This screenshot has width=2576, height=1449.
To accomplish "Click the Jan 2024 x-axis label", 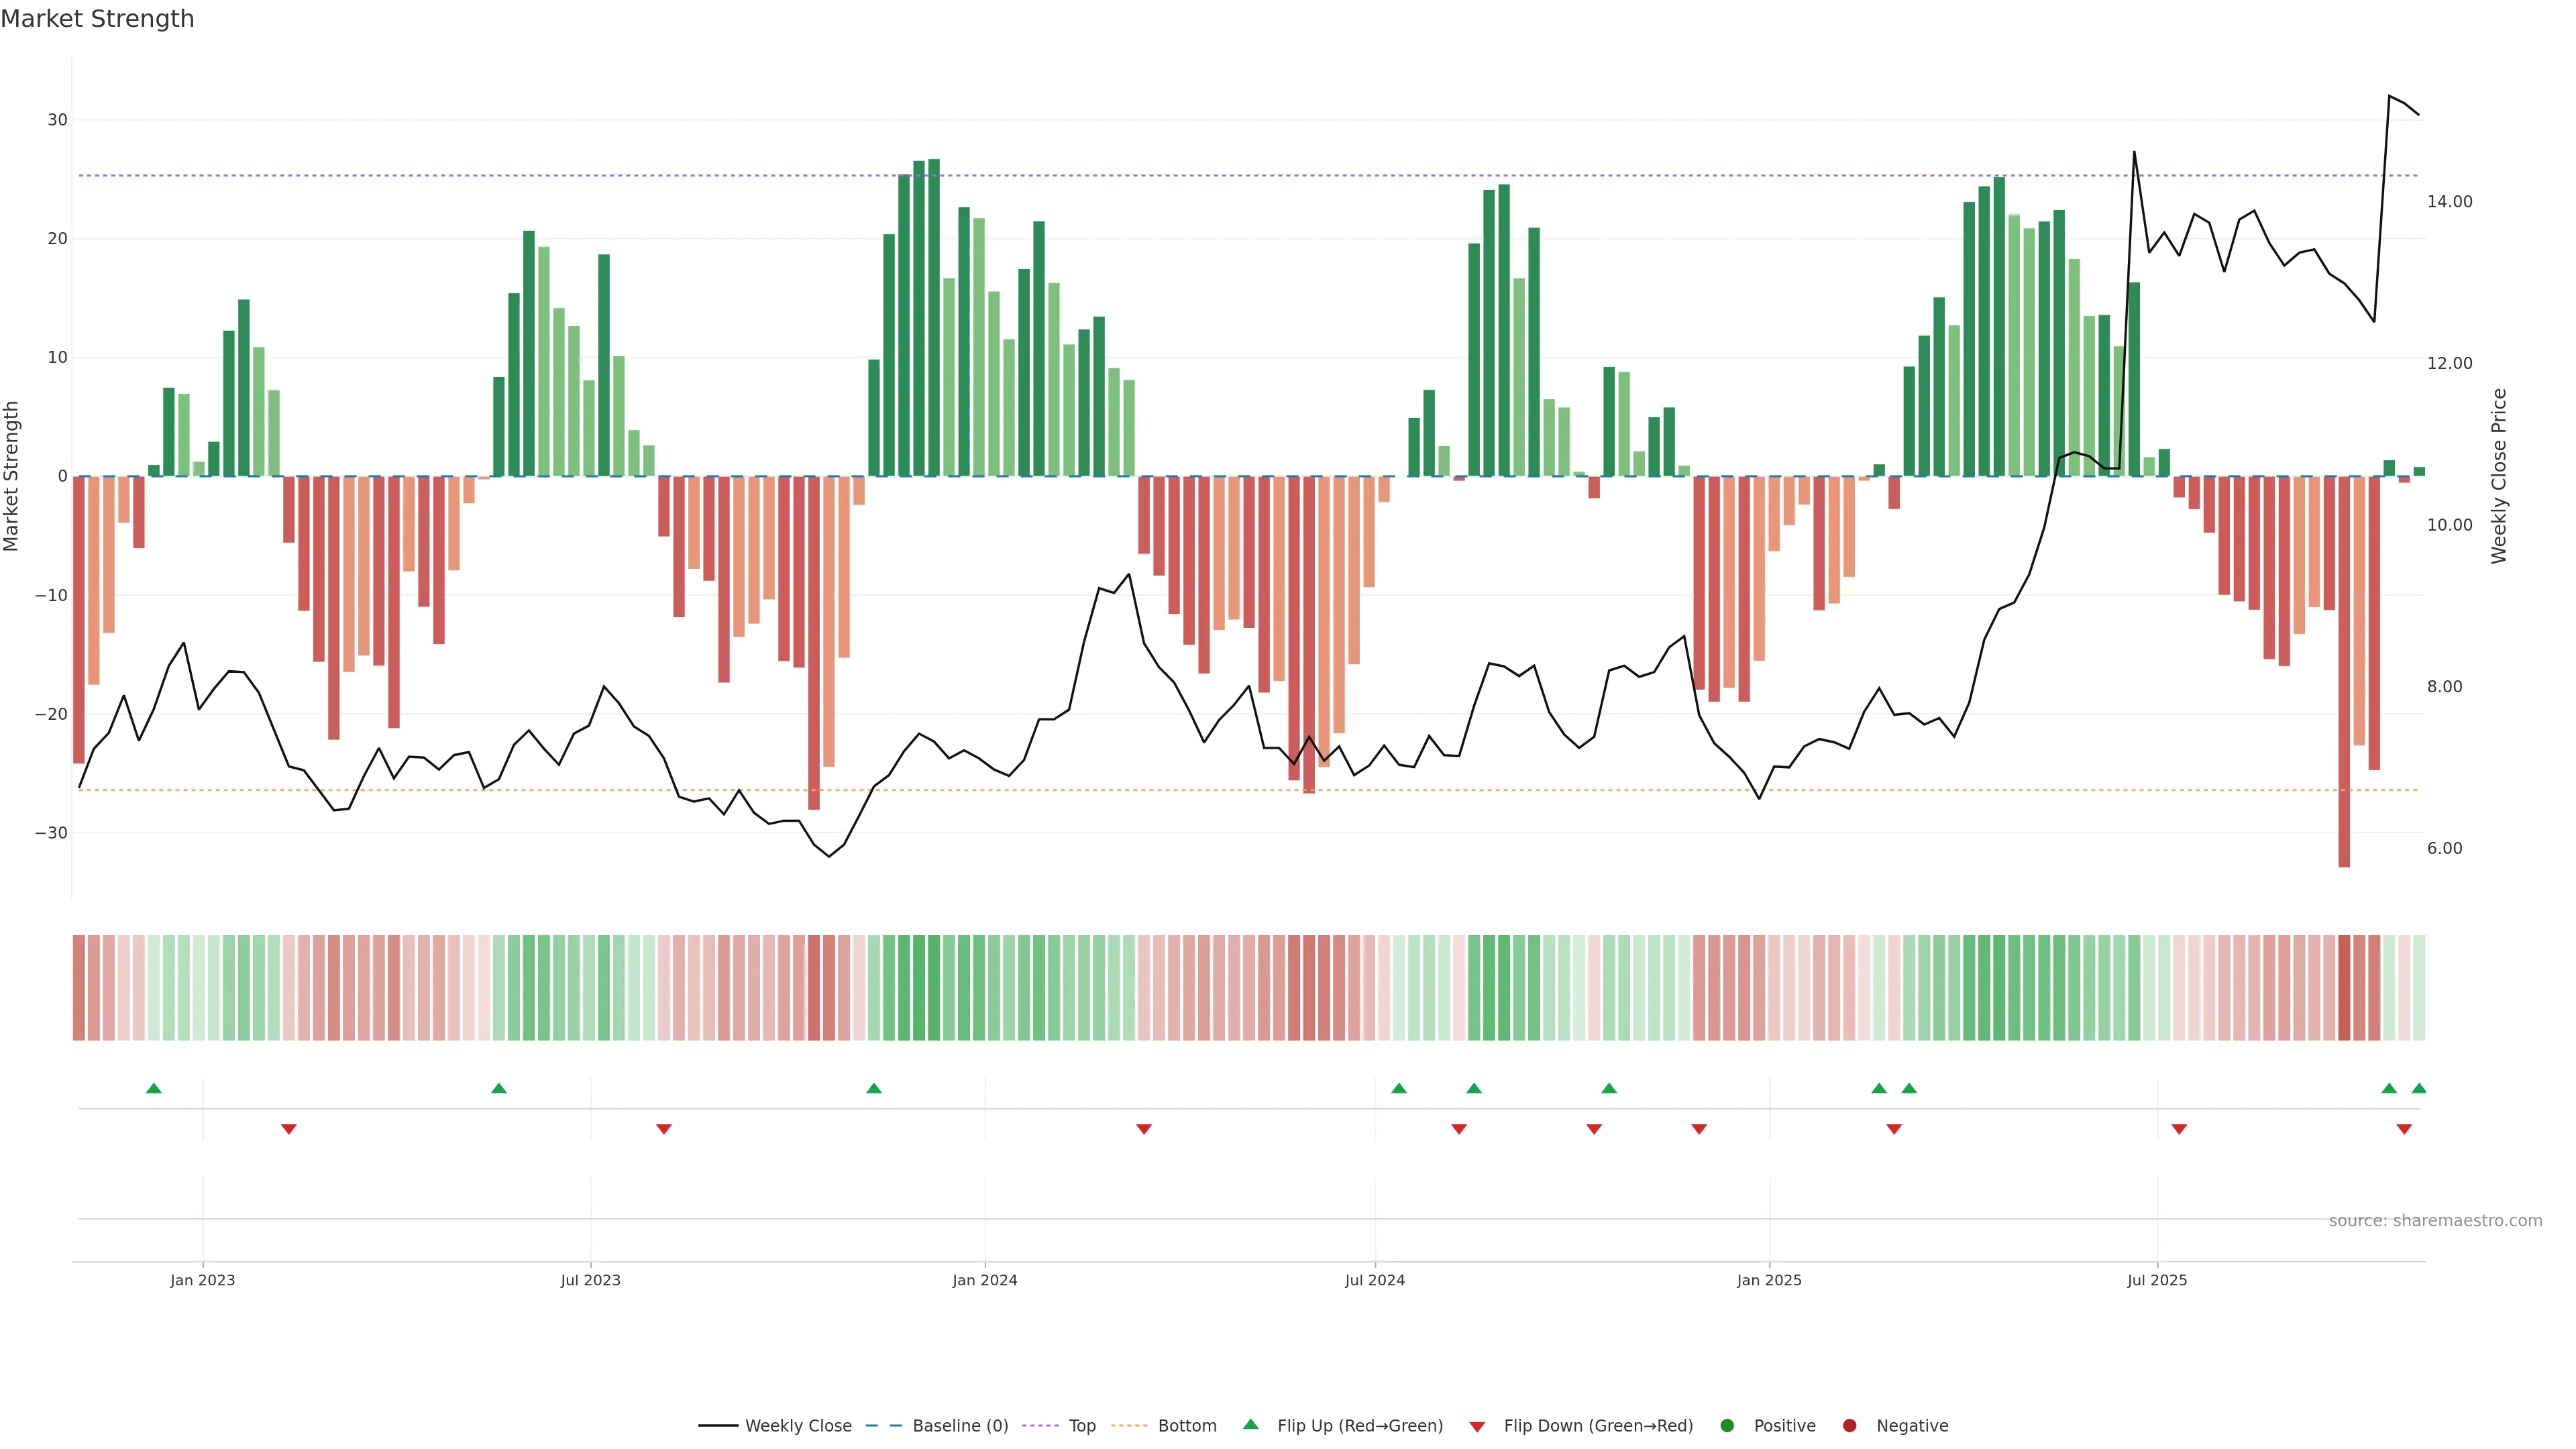I will (x=984, y=1280).
